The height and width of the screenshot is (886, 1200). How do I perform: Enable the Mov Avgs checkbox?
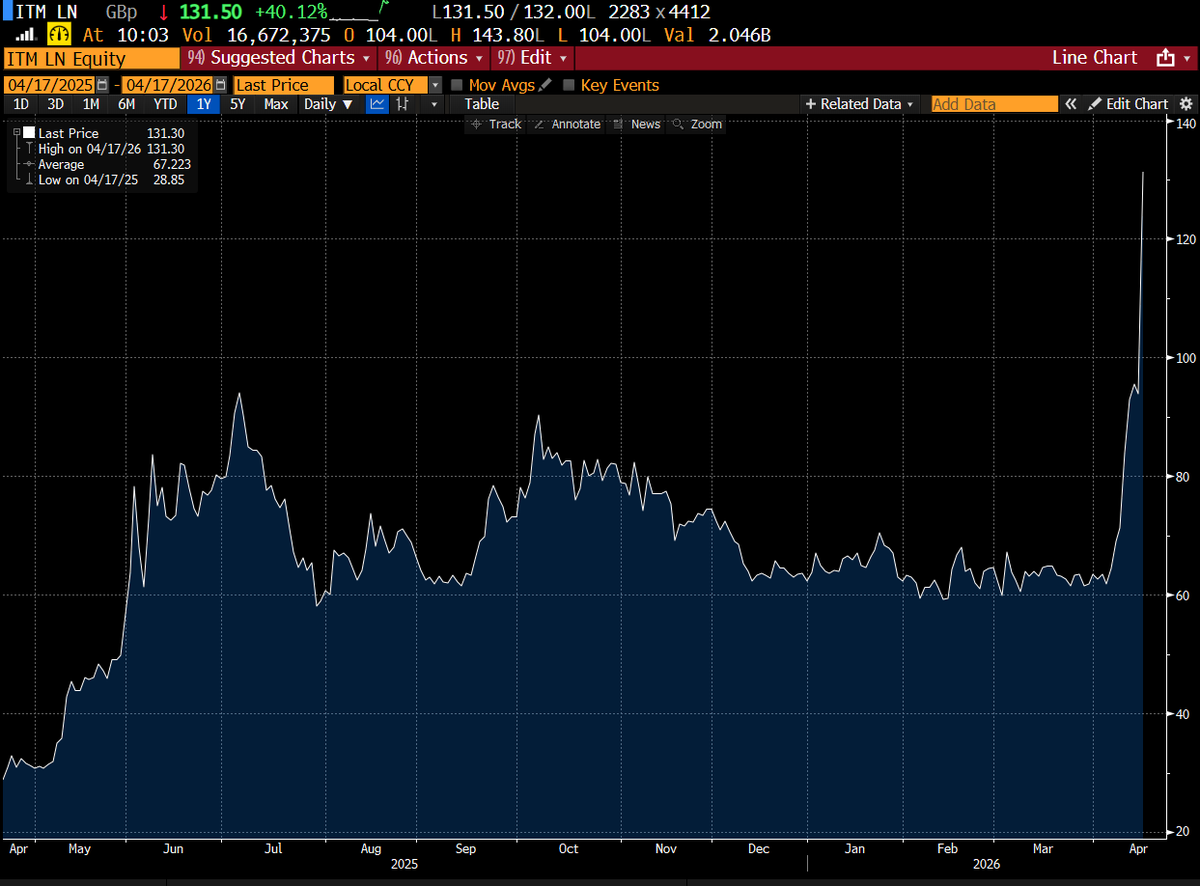click(x=456, y=85)
